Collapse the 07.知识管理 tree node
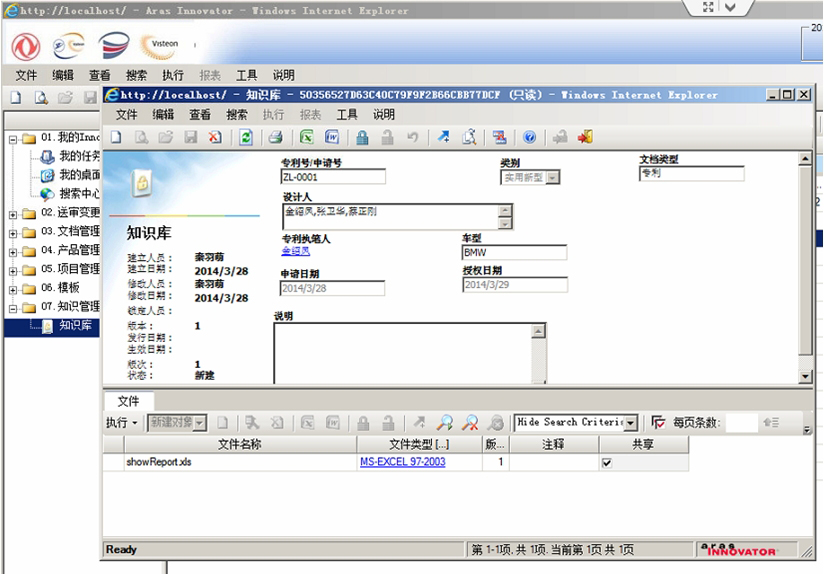The height and width of the screenshot is (574, 824). (x=13, y=308)
